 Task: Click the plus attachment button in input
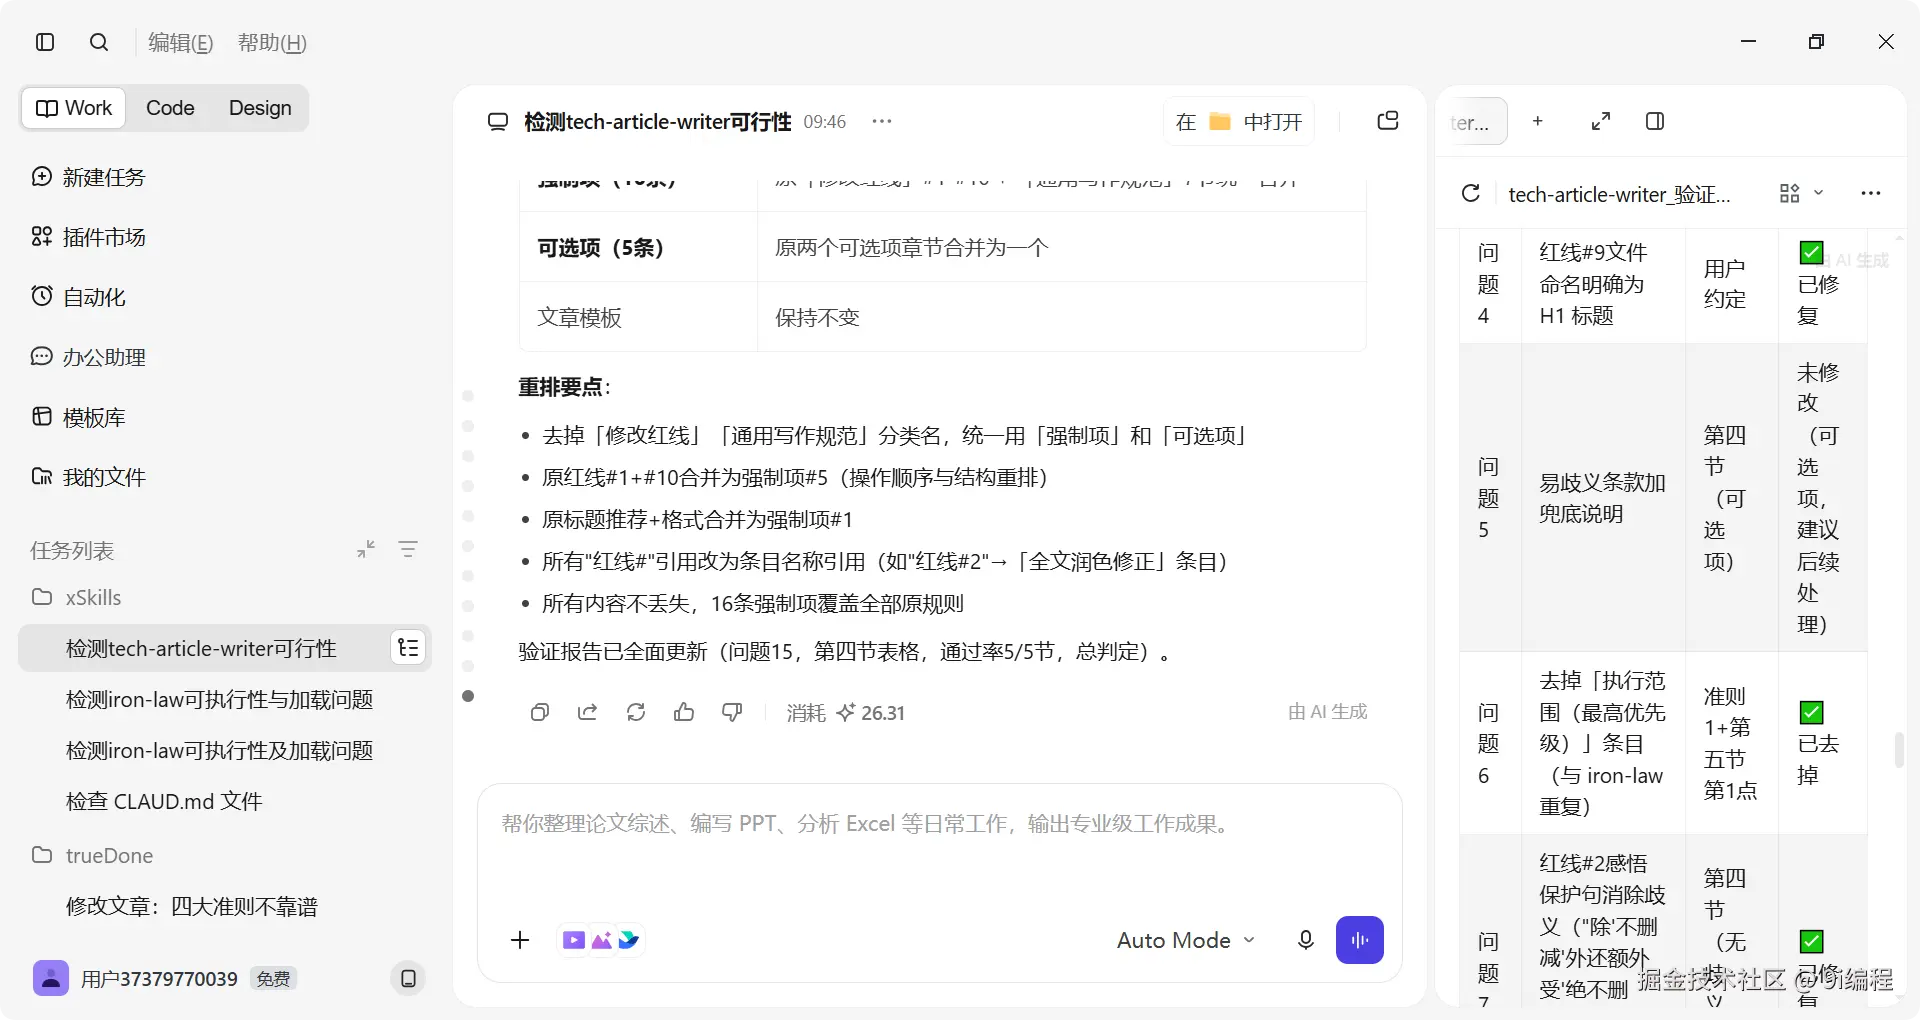pos(520,940)
